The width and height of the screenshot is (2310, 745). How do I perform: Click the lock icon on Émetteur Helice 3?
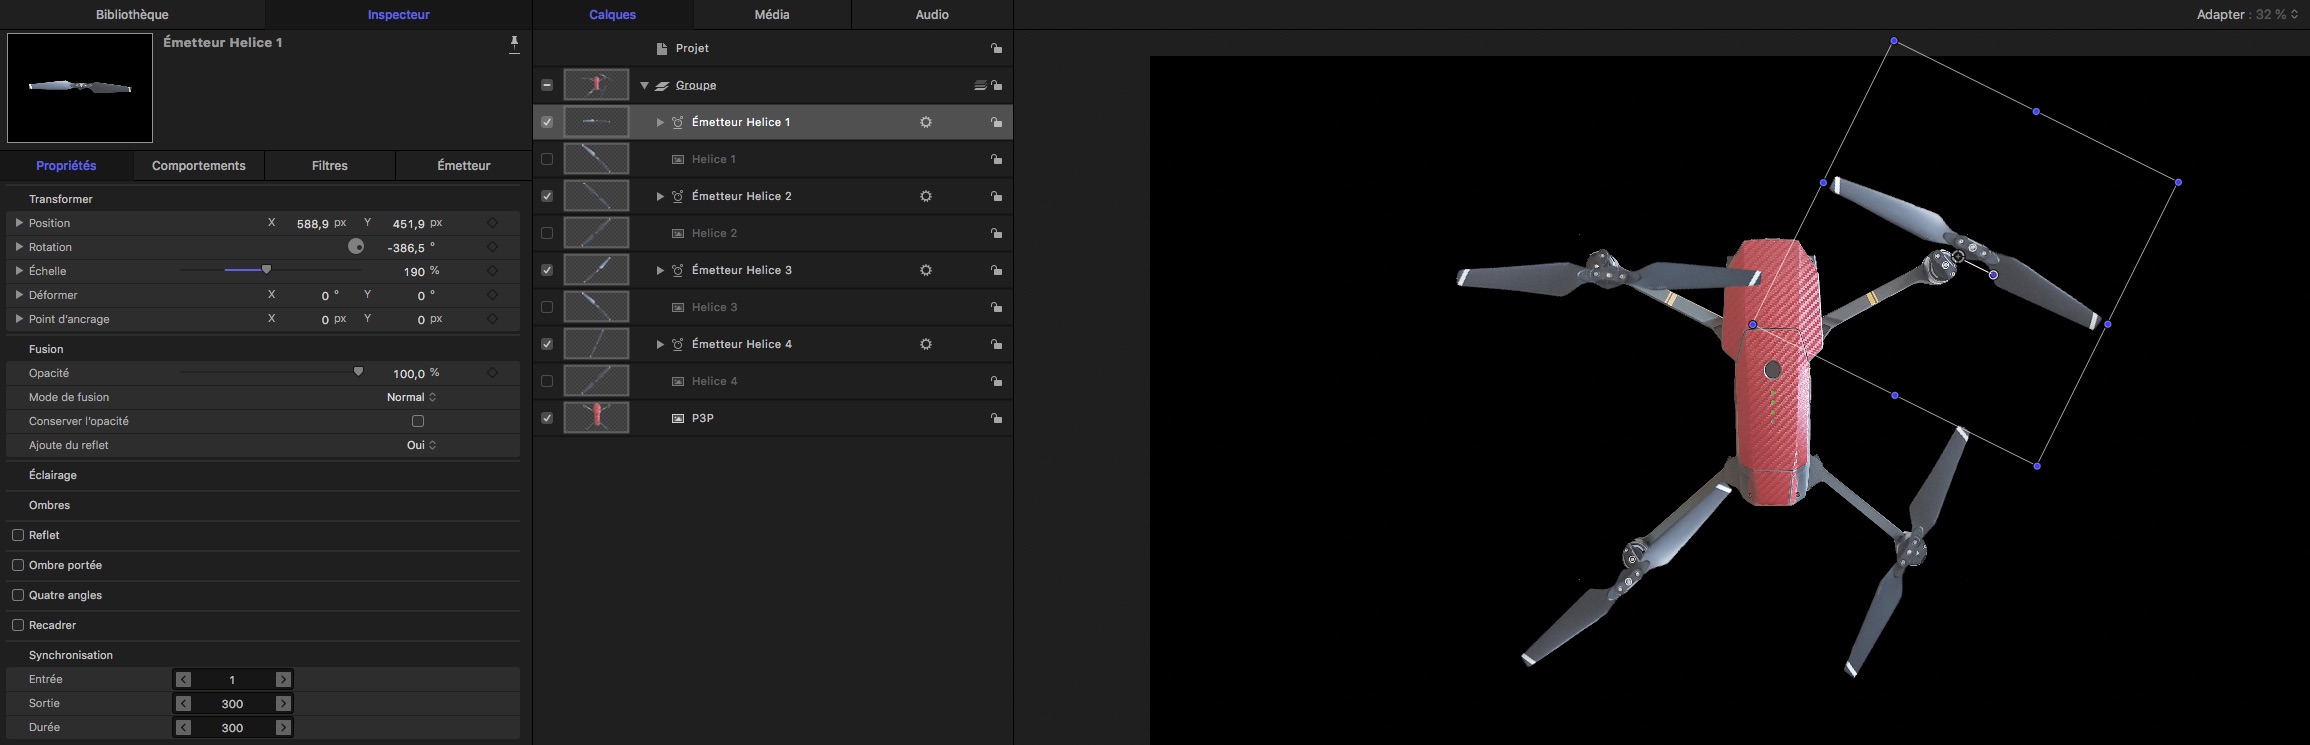click(996, 270)
